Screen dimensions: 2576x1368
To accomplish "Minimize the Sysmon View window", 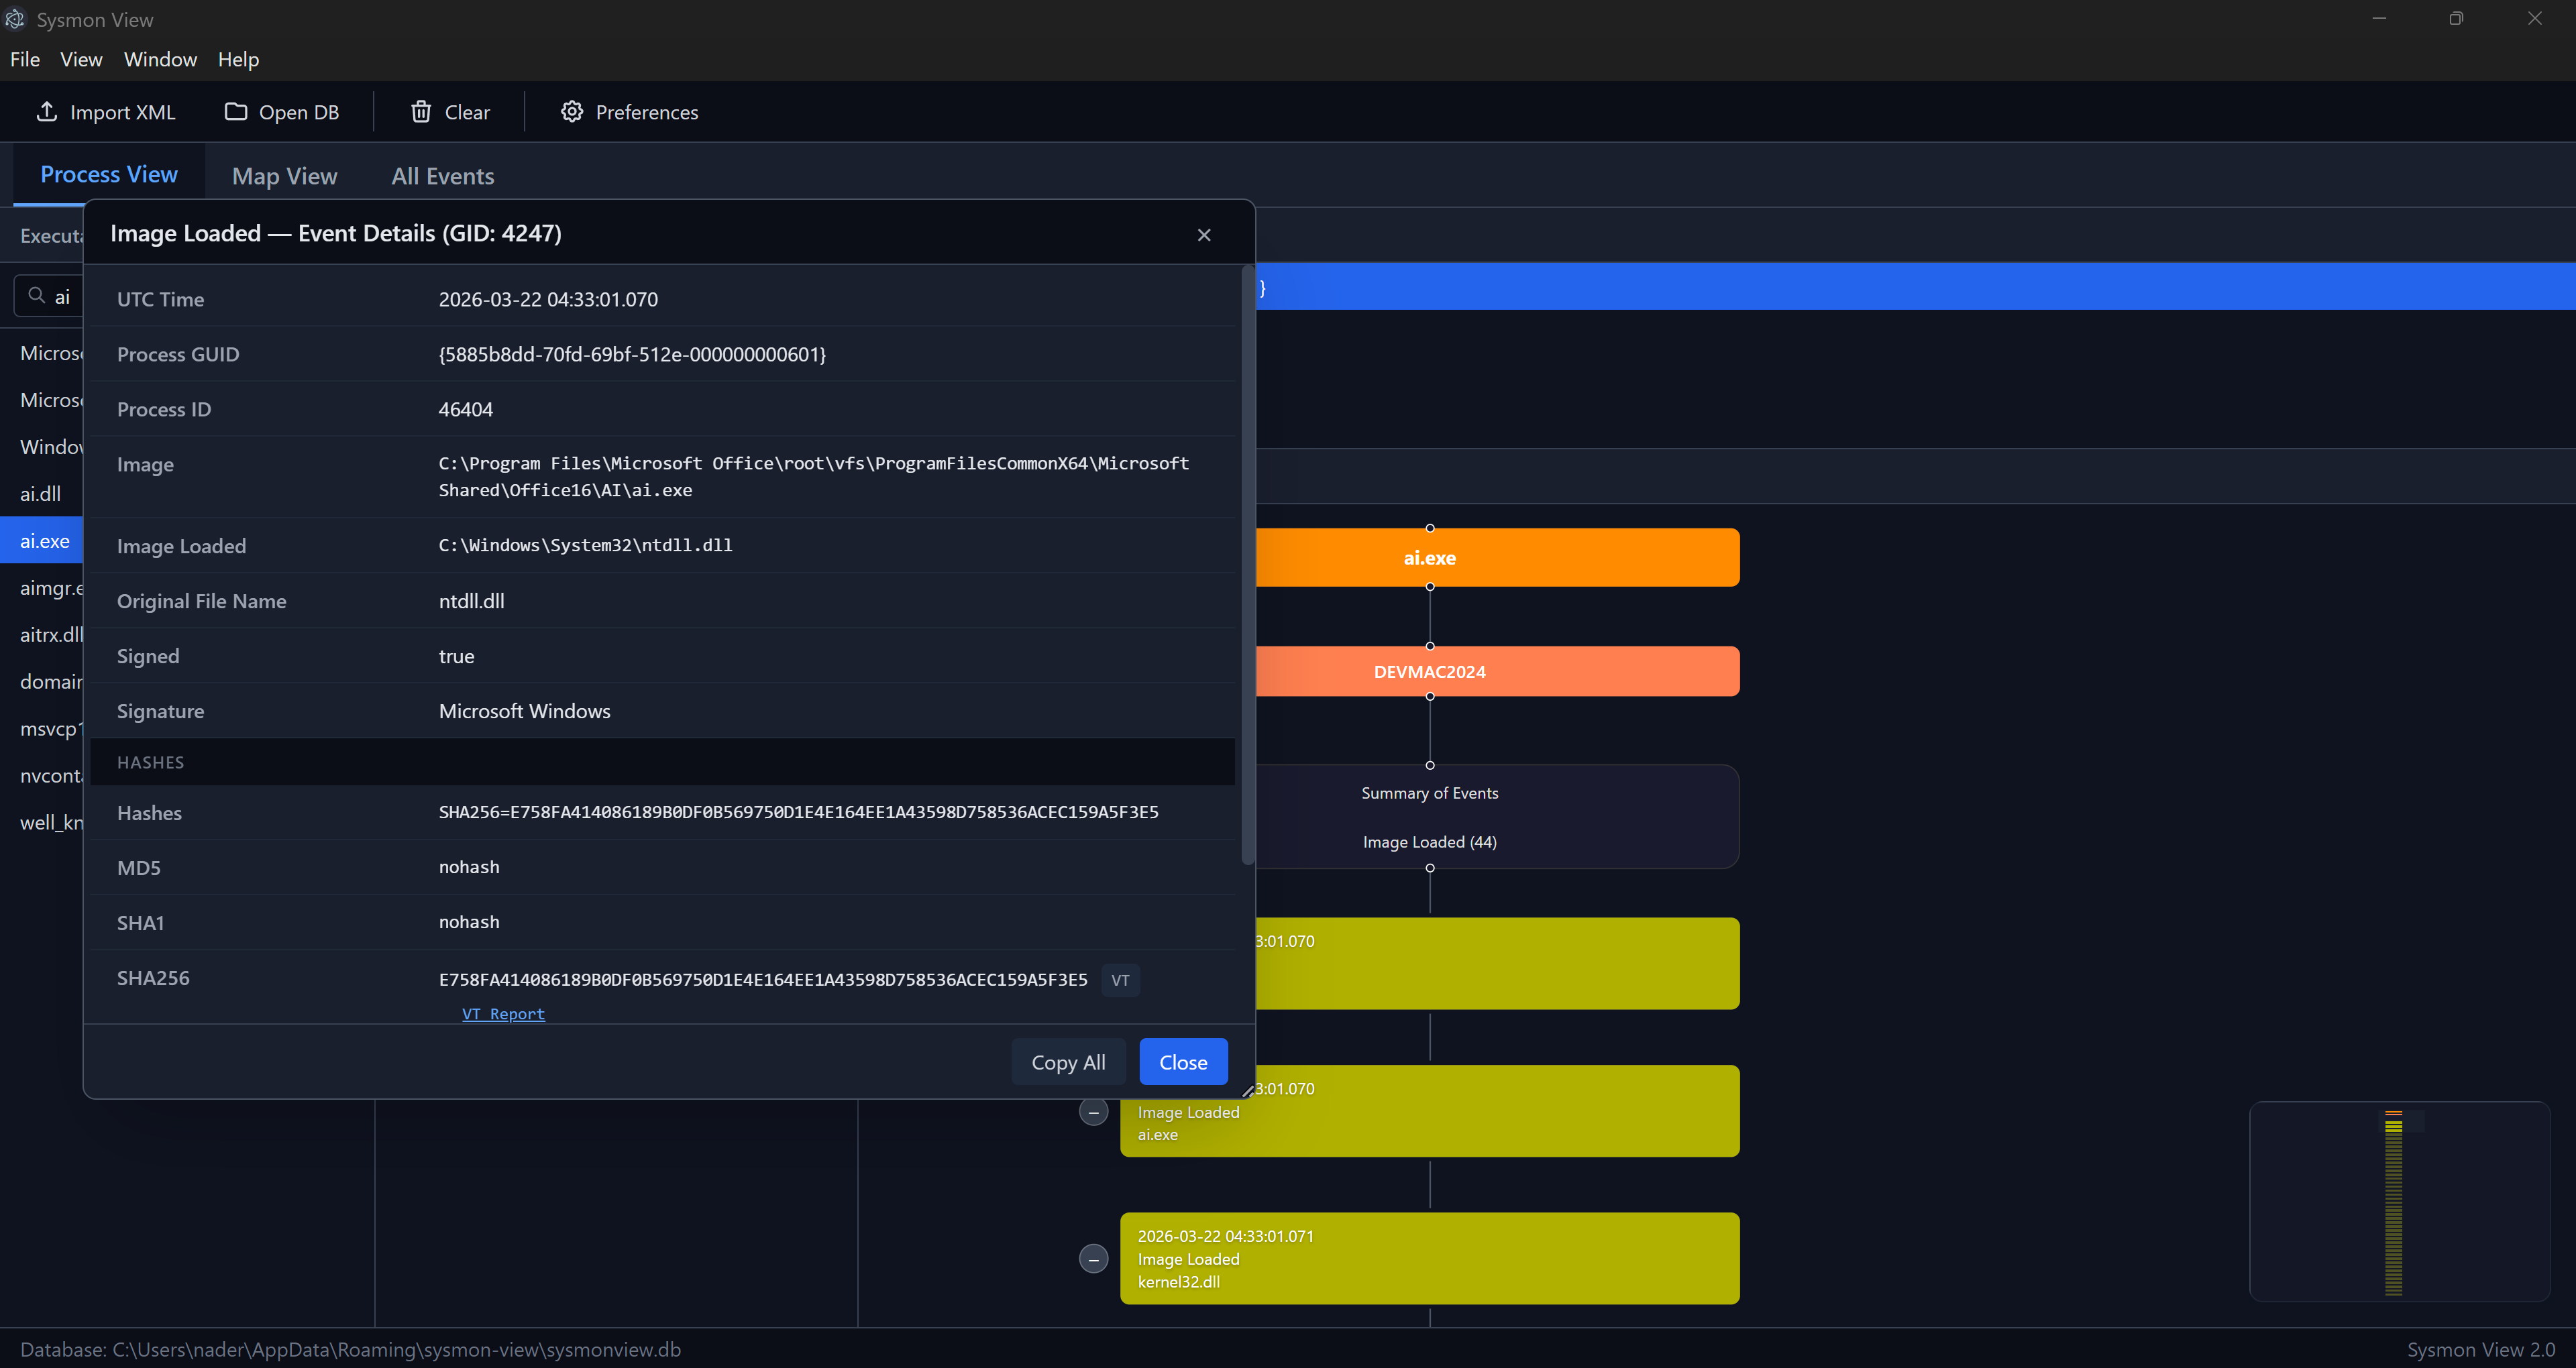I will (x=2379, y=18).
